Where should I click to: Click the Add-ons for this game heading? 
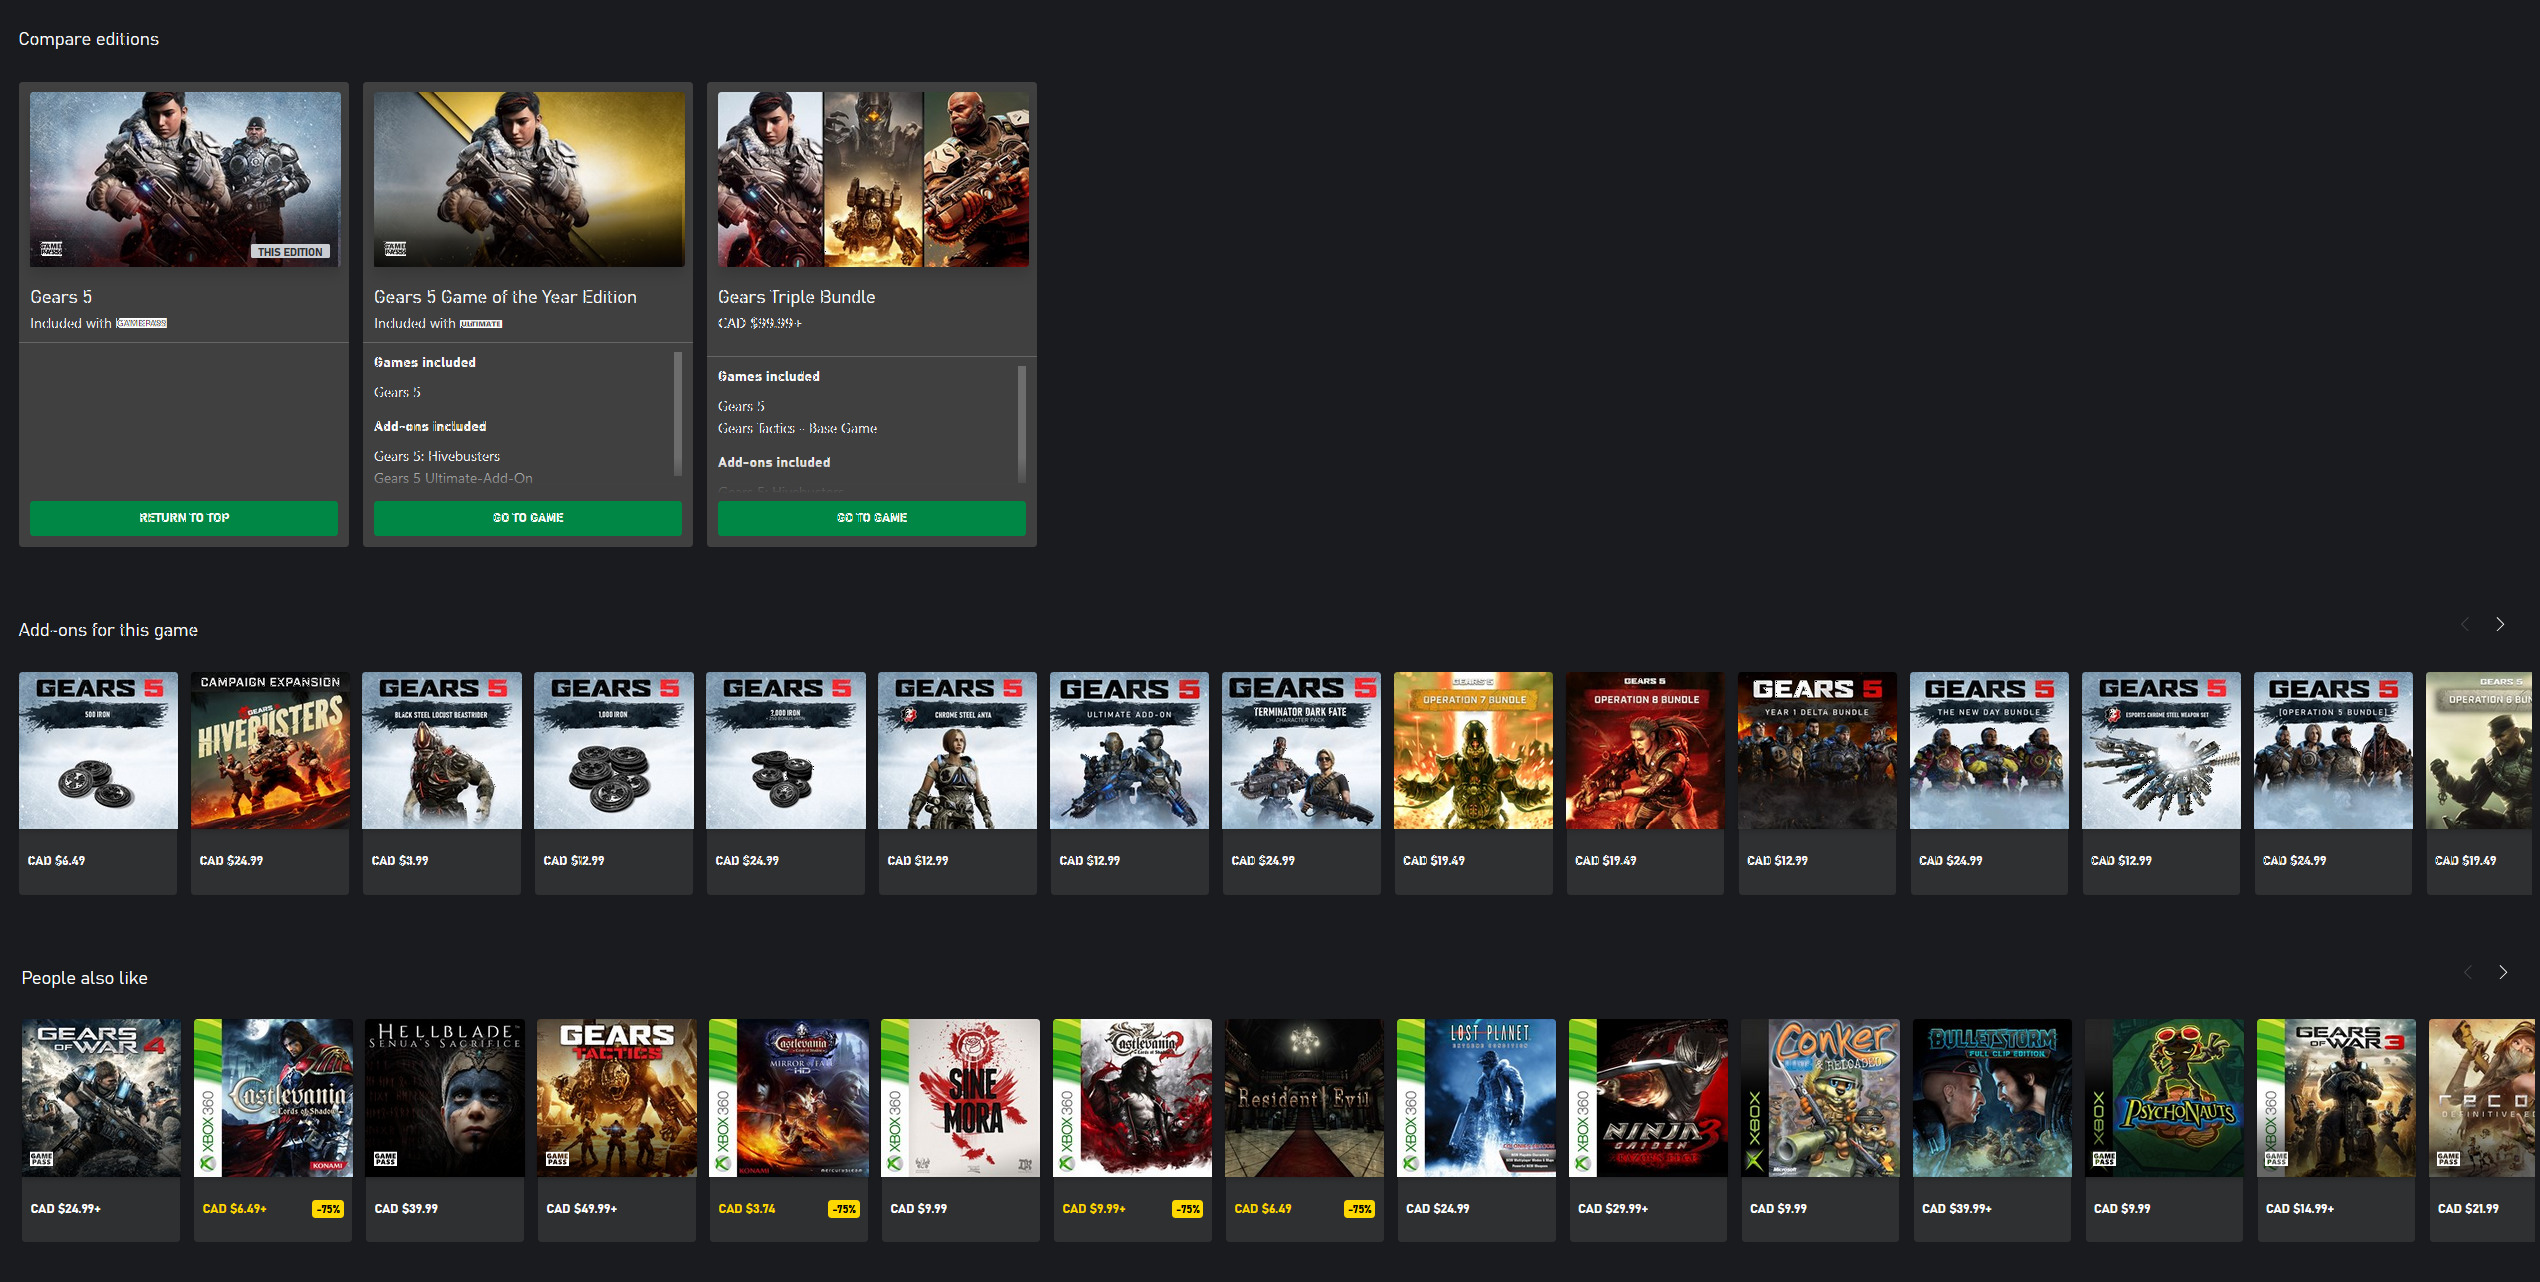108,630
